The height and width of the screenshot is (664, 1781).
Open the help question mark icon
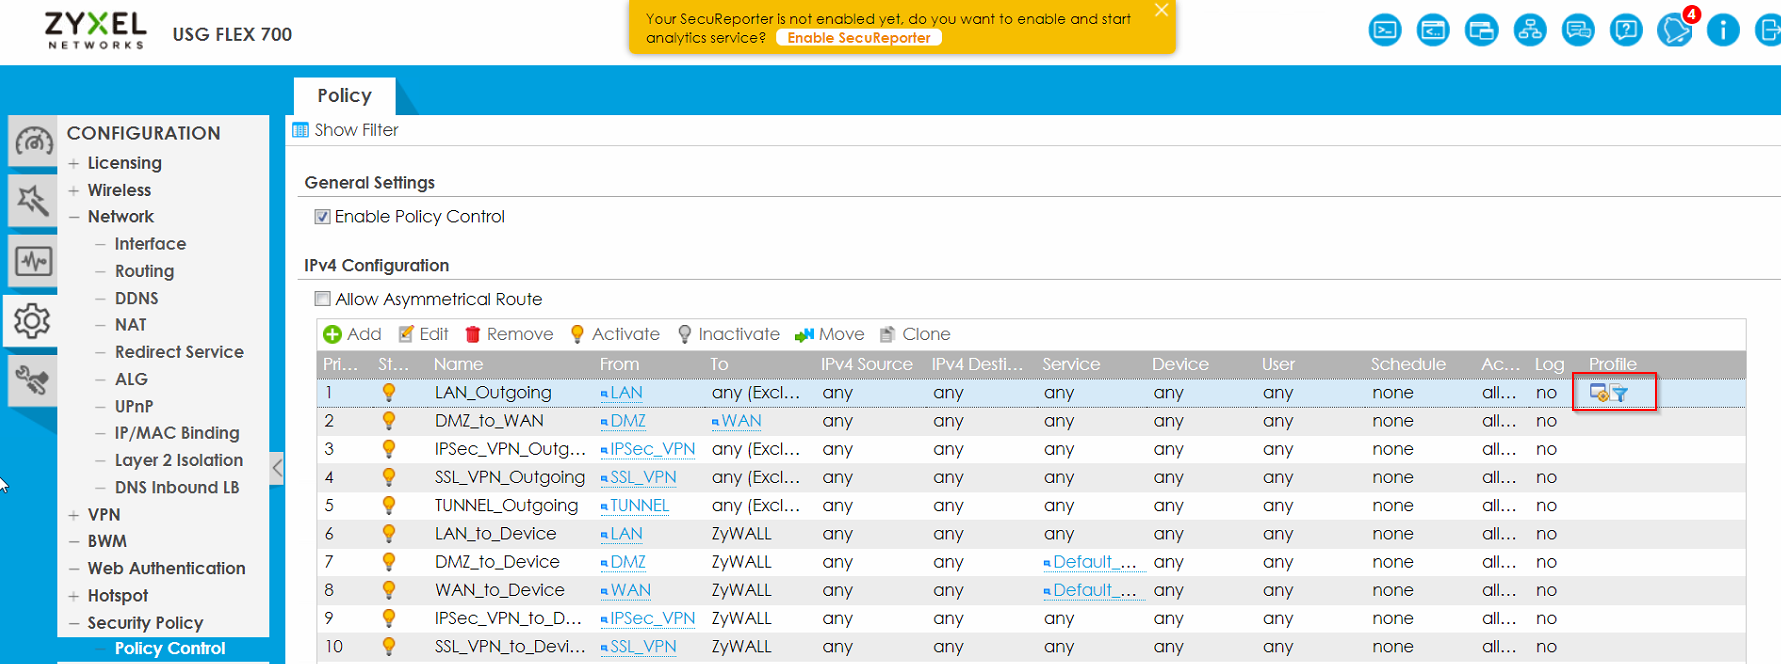(1626, 30)
